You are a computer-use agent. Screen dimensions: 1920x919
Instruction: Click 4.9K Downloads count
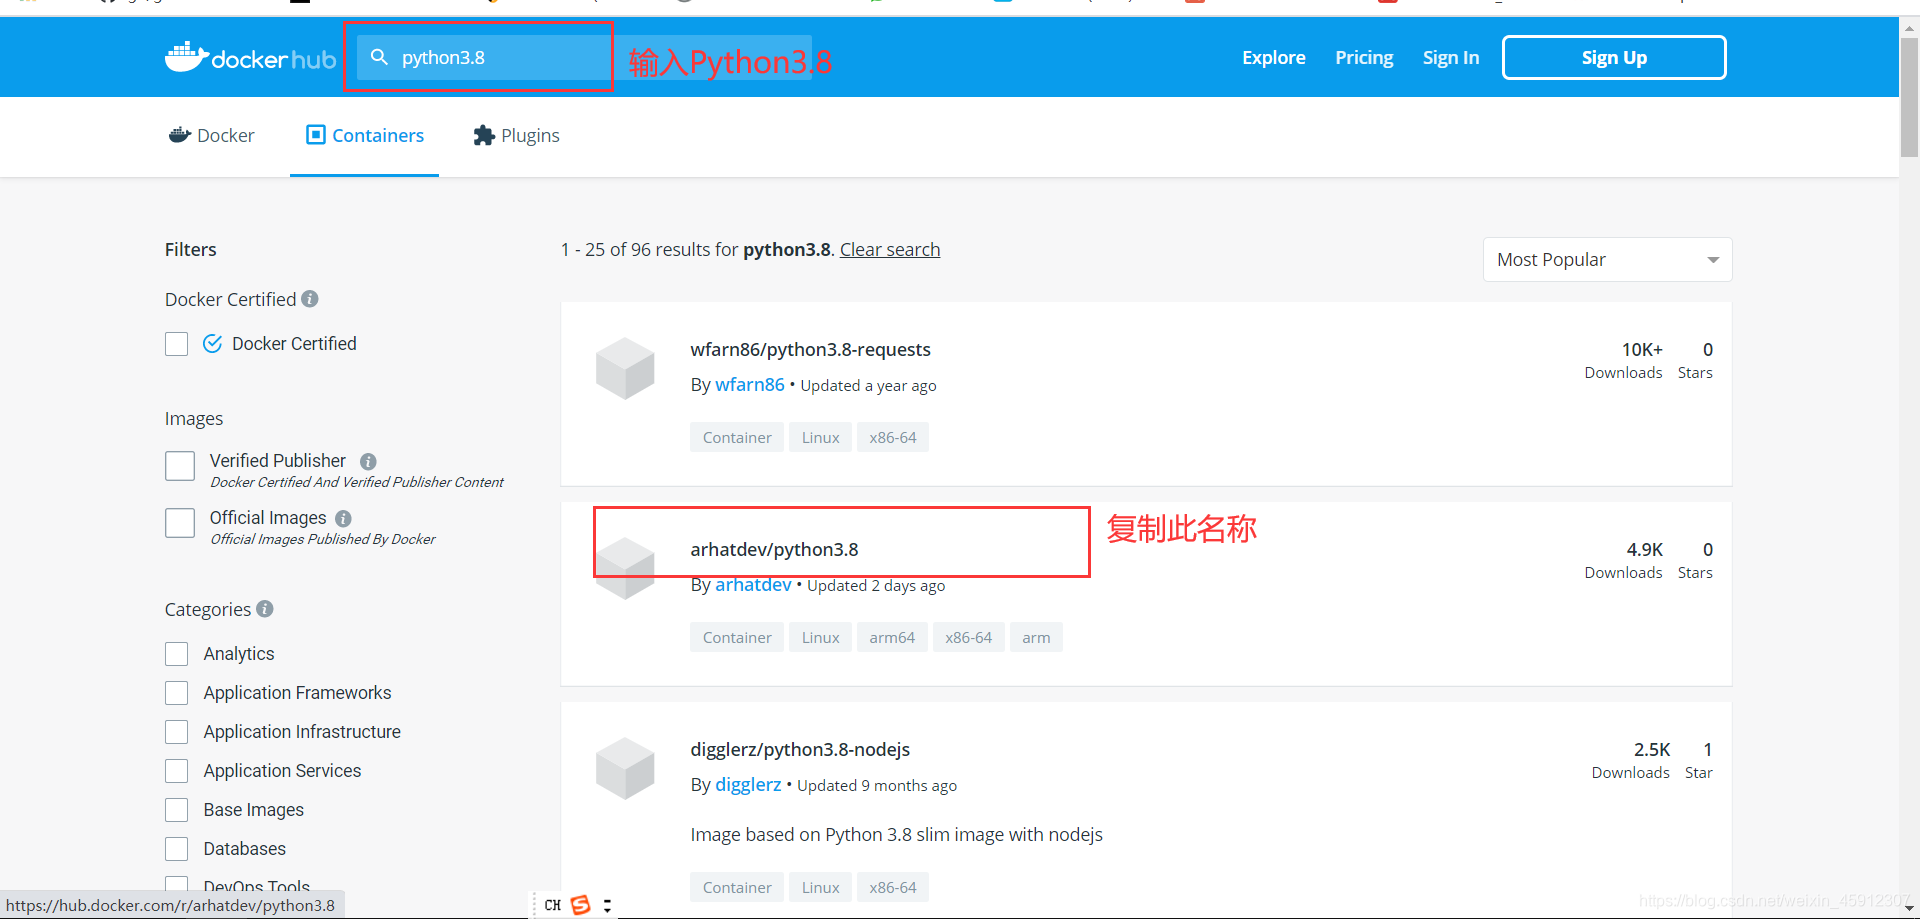(x=1624, y=560)
